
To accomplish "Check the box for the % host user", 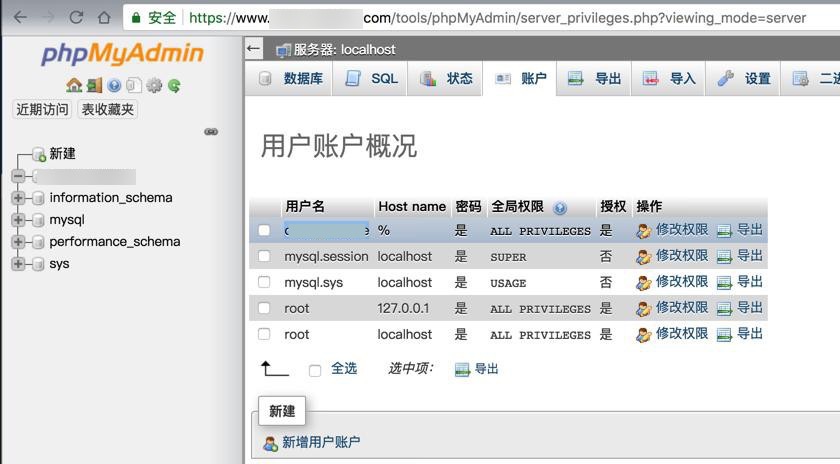I will point(264,230).
